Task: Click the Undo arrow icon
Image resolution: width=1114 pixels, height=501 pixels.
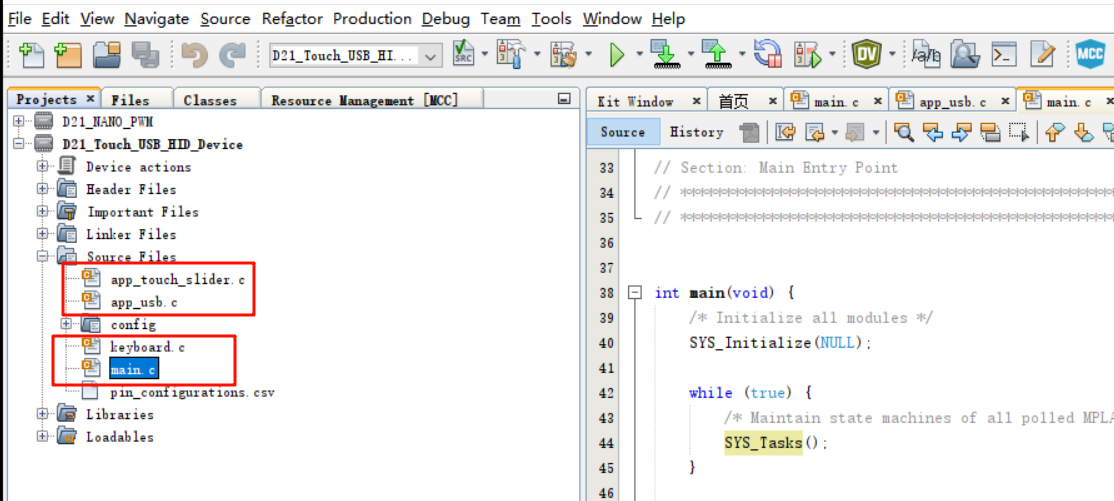Action: click(194, 55)
